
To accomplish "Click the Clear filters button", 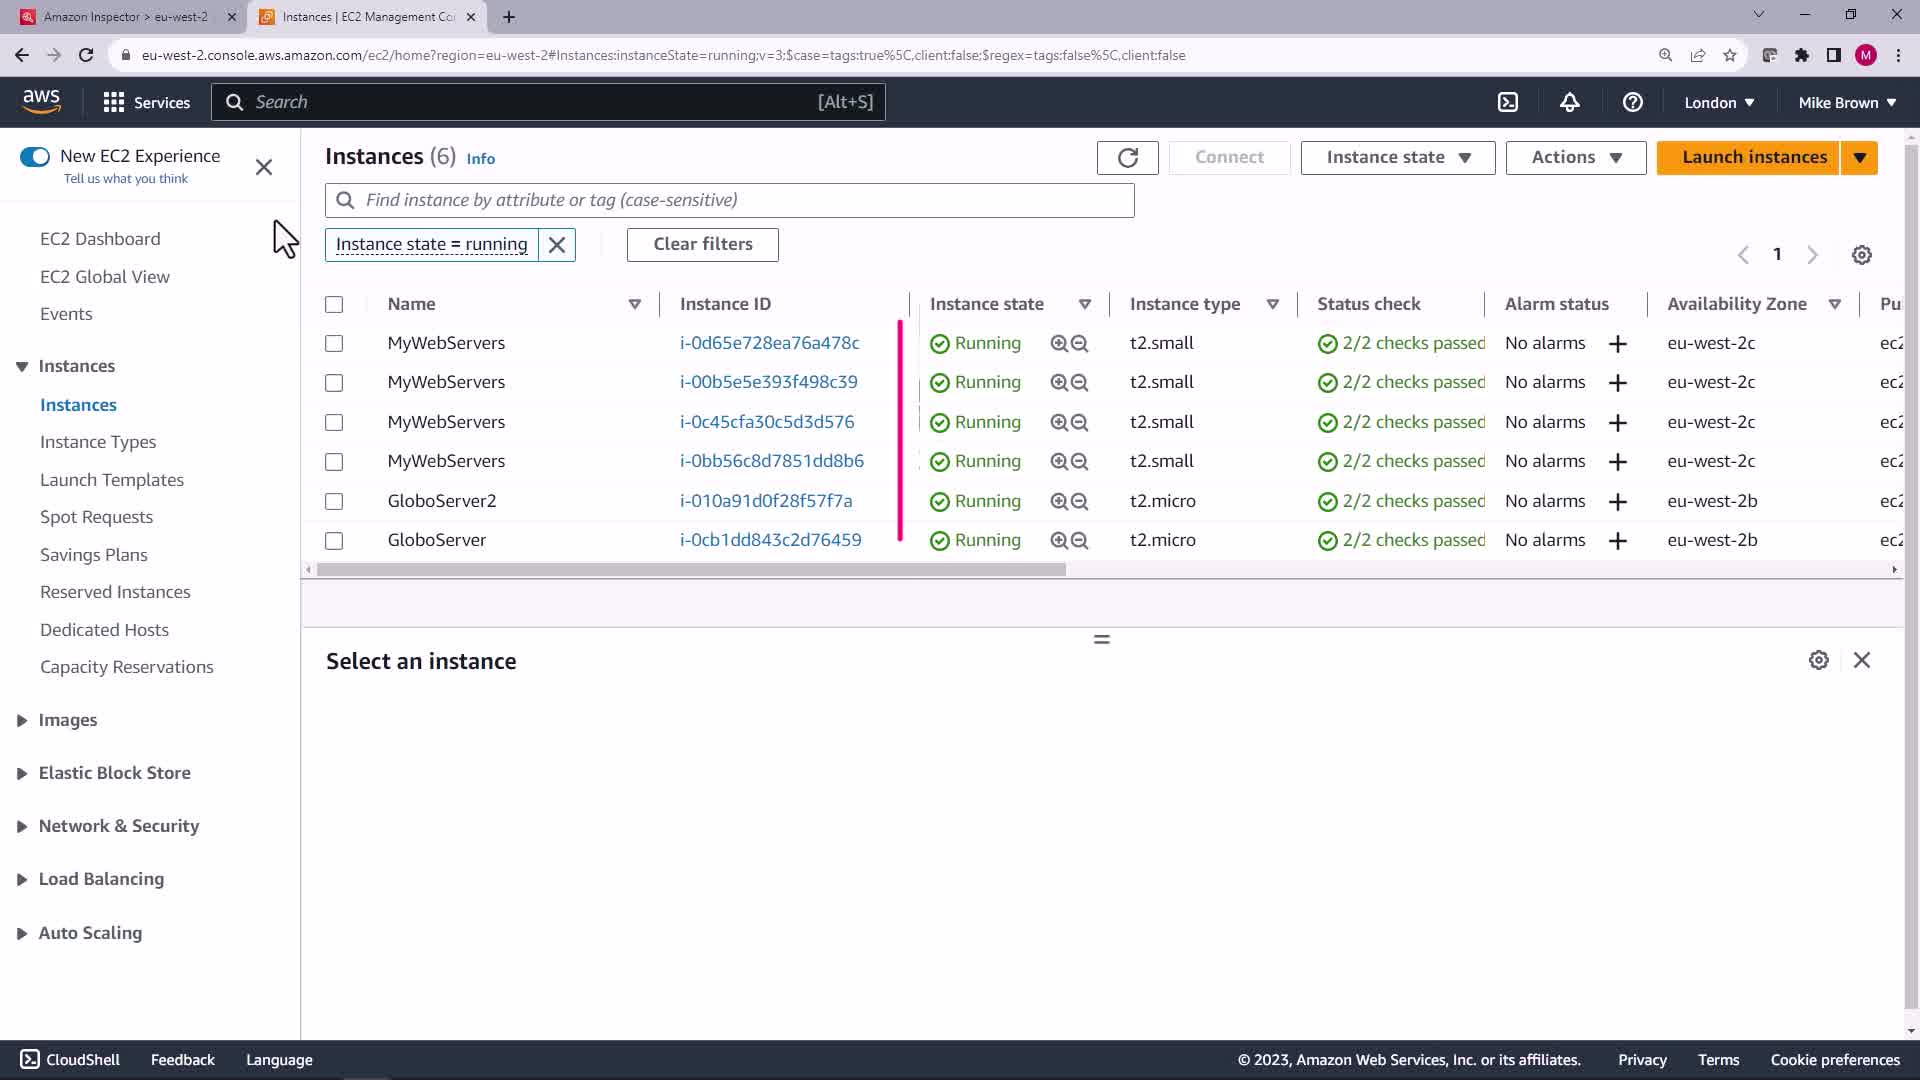I will 702,245.
